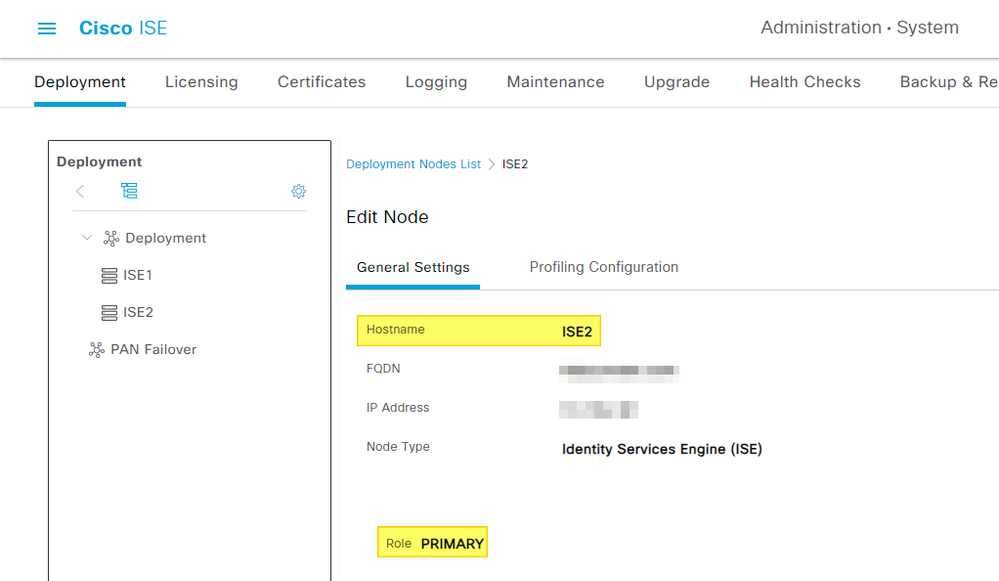Open the Health Checks tab
The width and height of the screenshot is (999, 581).
pyautogui.click(x=805, y=82)
